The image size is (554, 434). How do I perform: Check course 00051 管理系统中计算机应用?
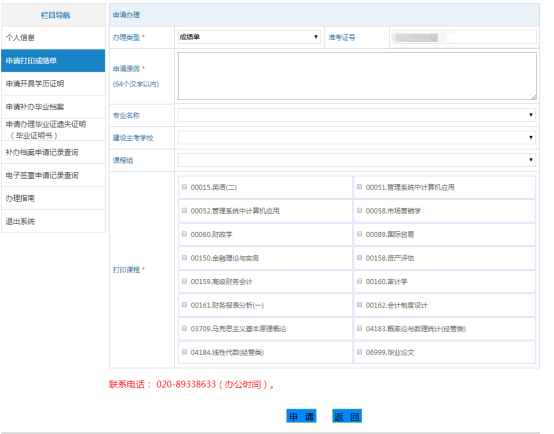359,187
